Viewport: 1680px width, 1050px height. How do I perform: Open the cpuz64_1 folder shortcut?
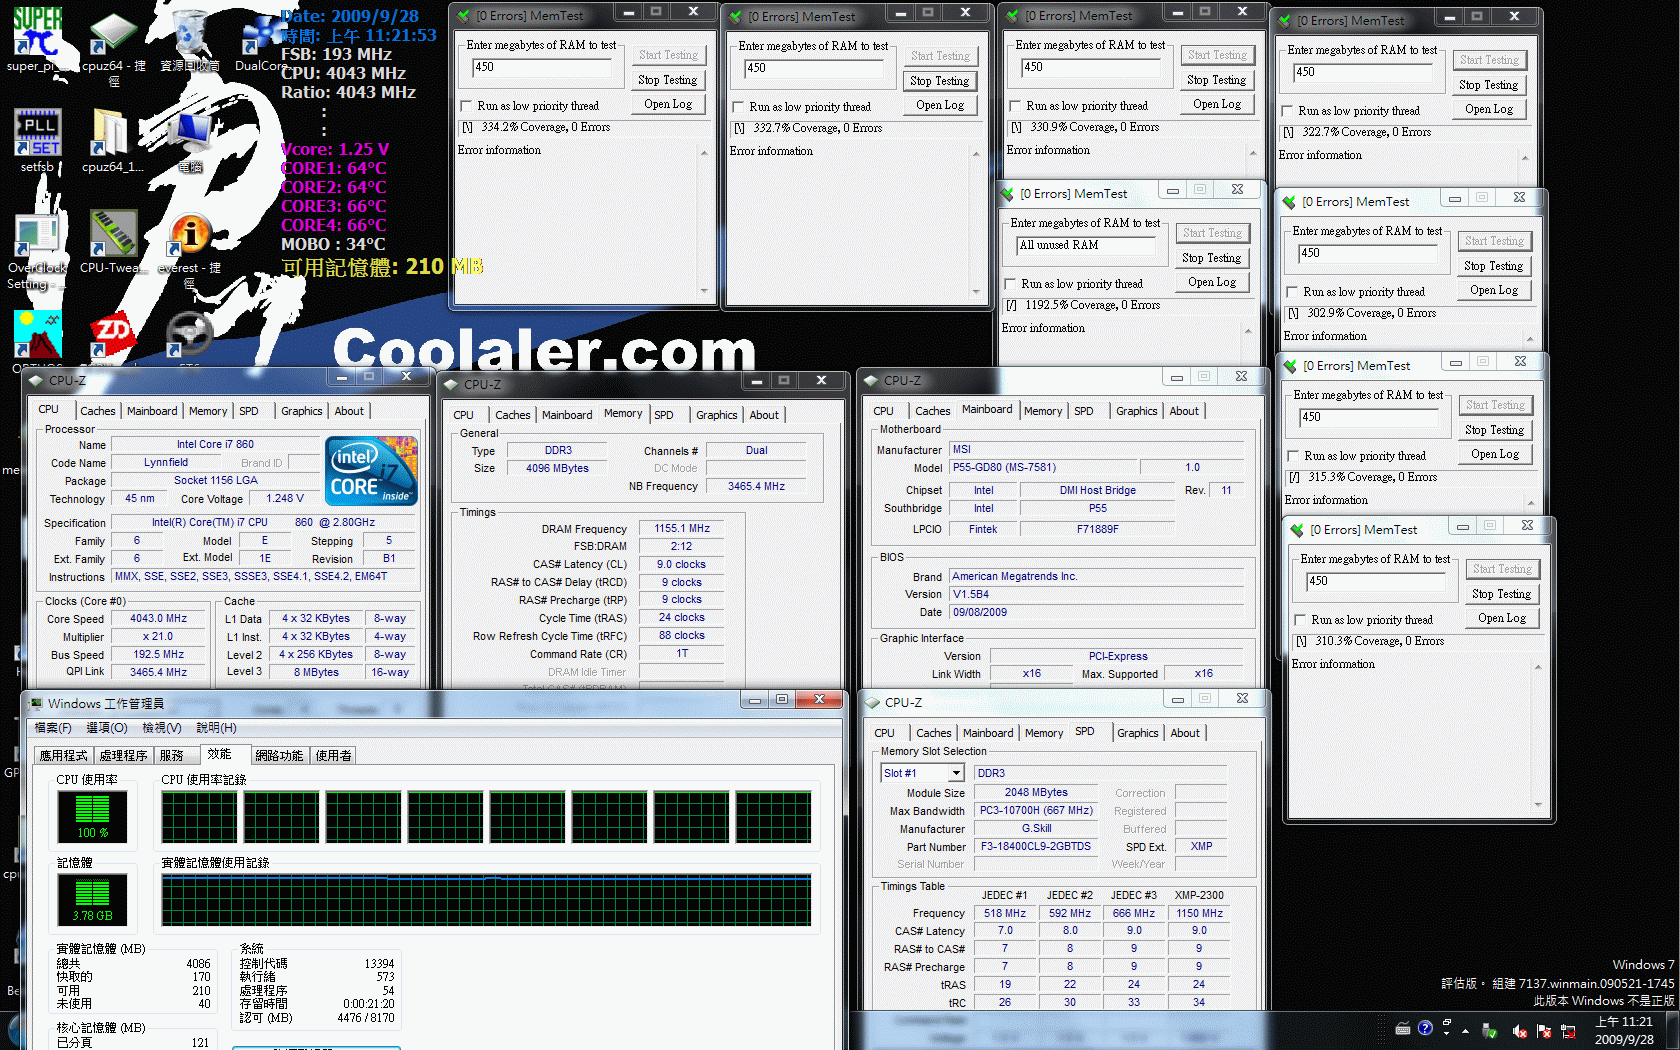[112, 132]
